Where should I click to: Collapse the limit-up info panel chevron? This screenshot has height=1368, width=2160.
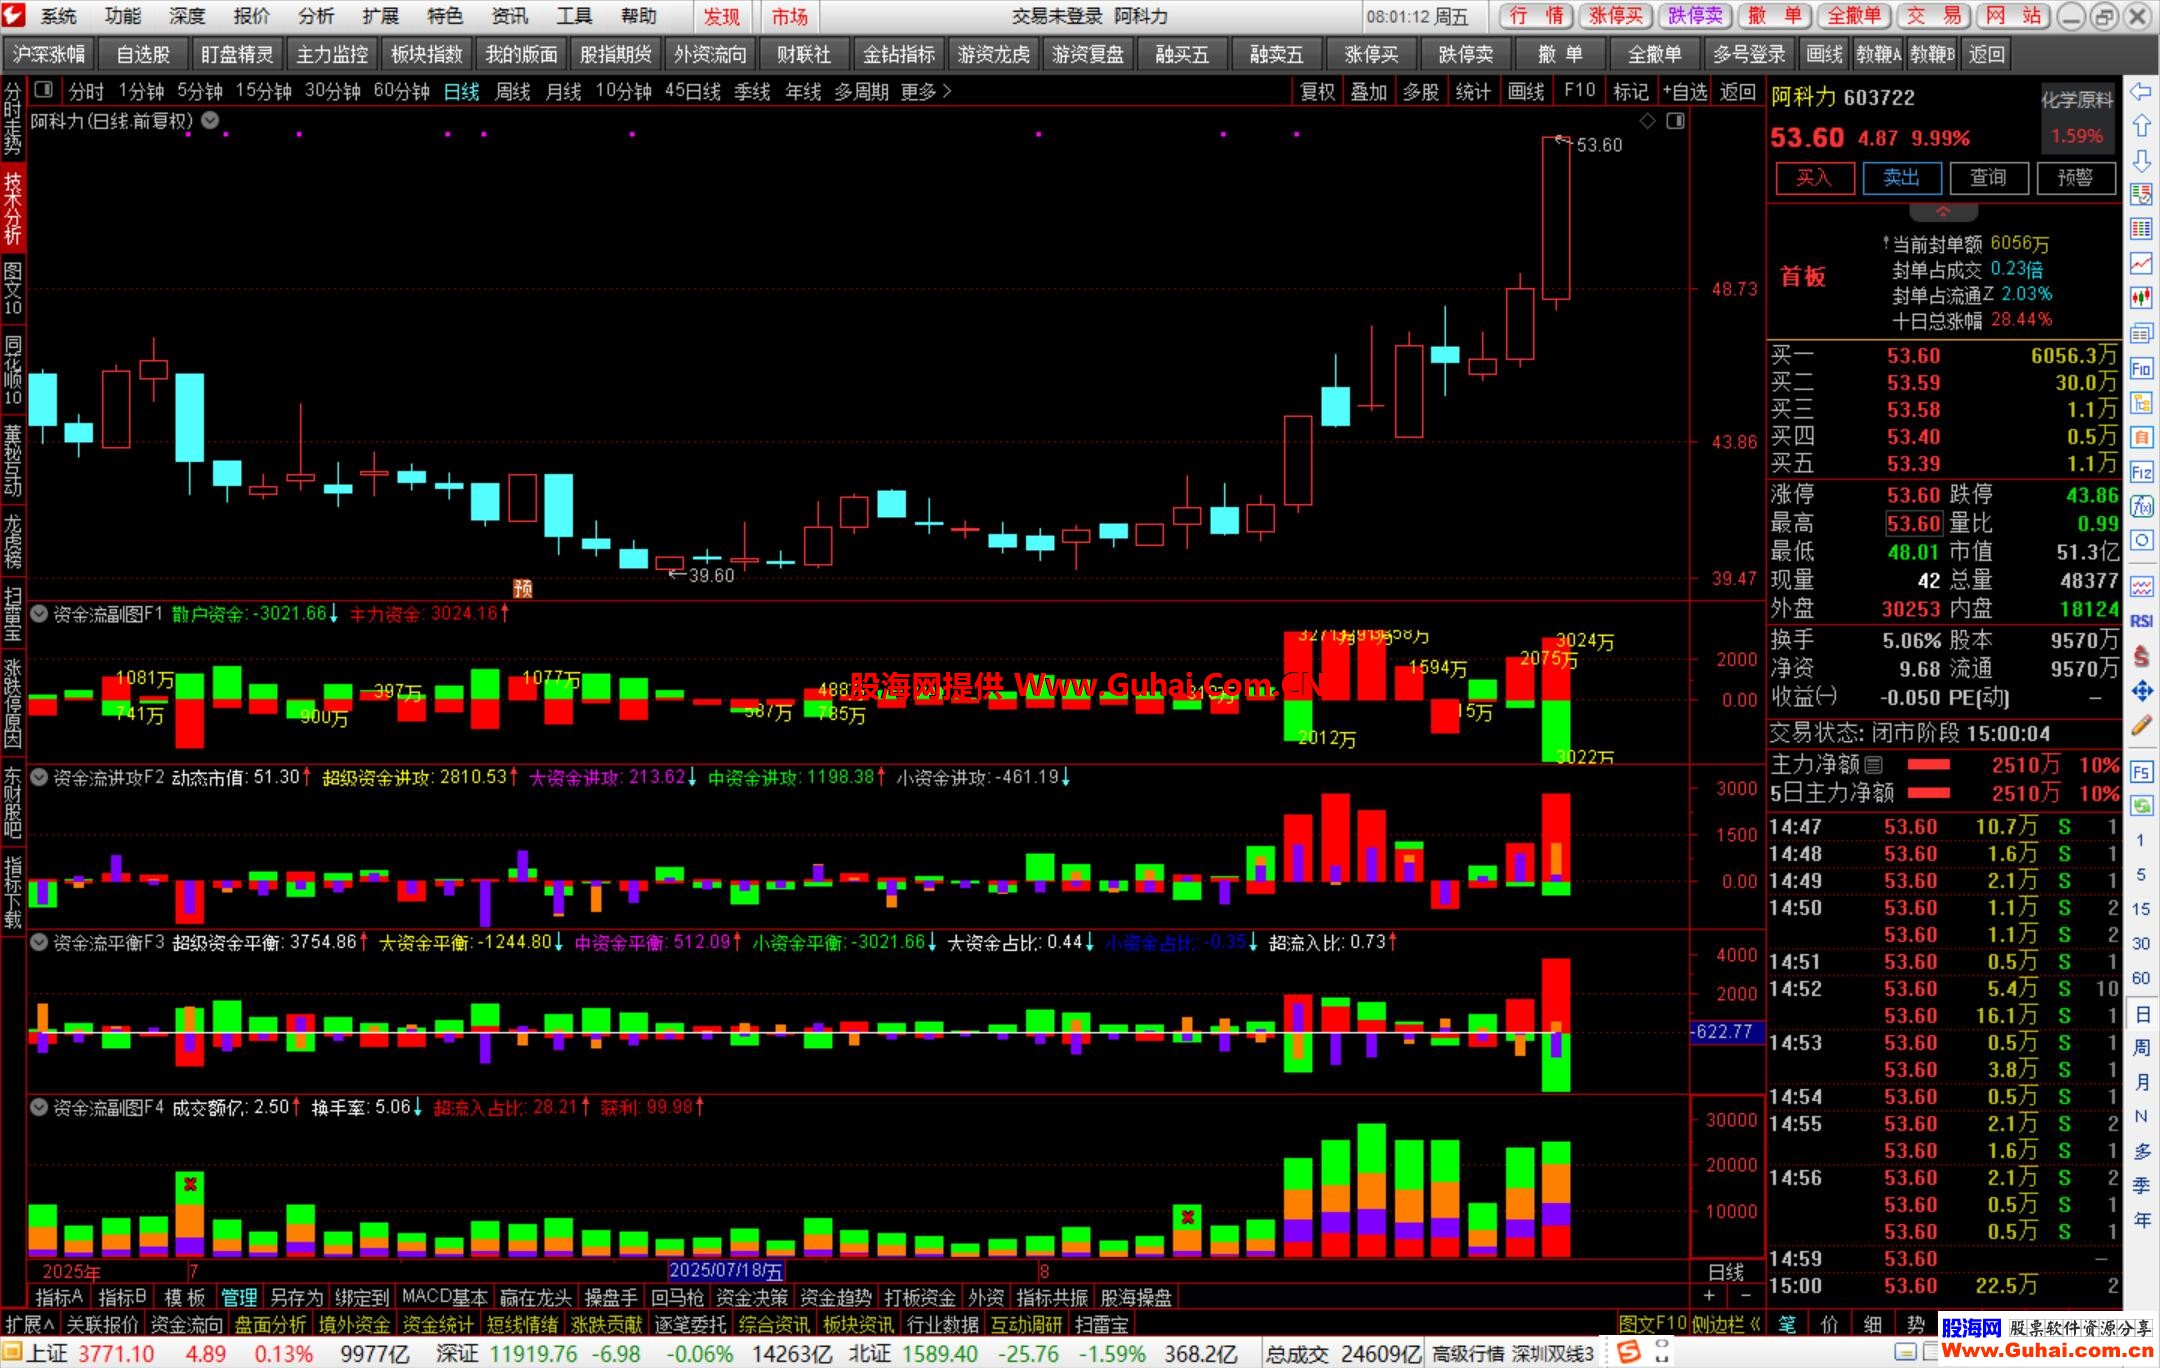(x=1943, y=212)
